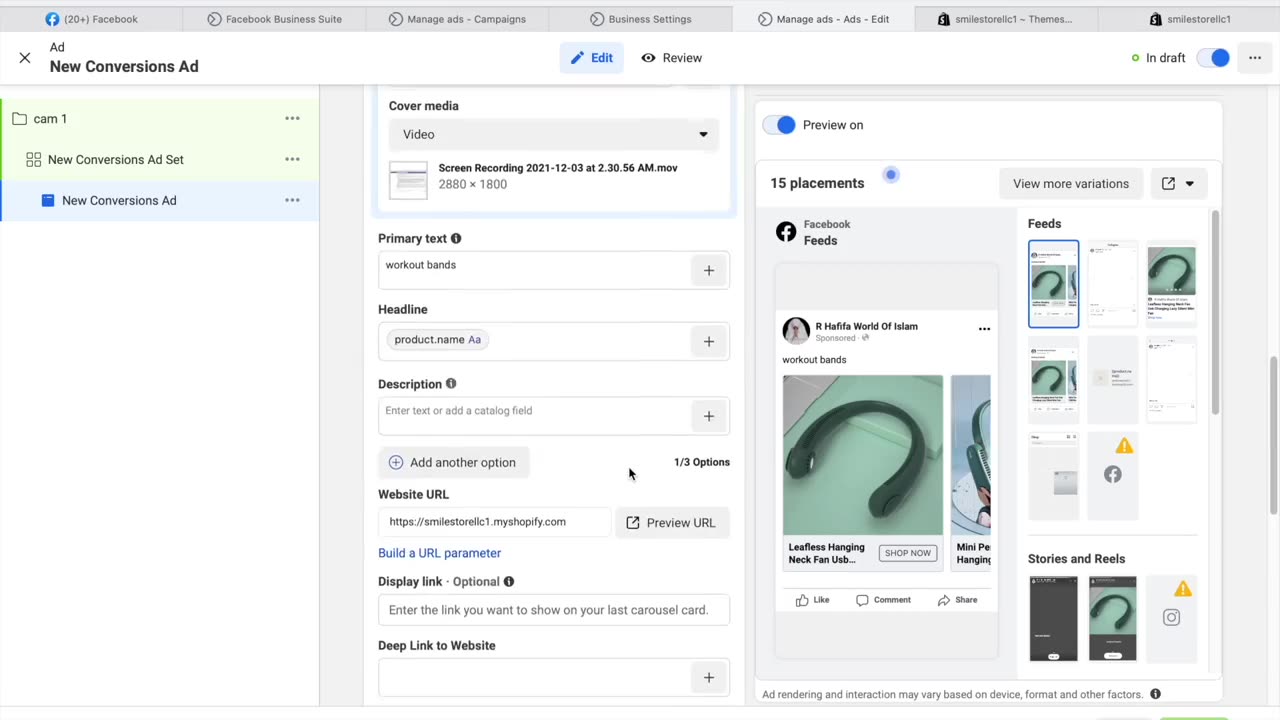Click the info icon next to Display link

509,582
